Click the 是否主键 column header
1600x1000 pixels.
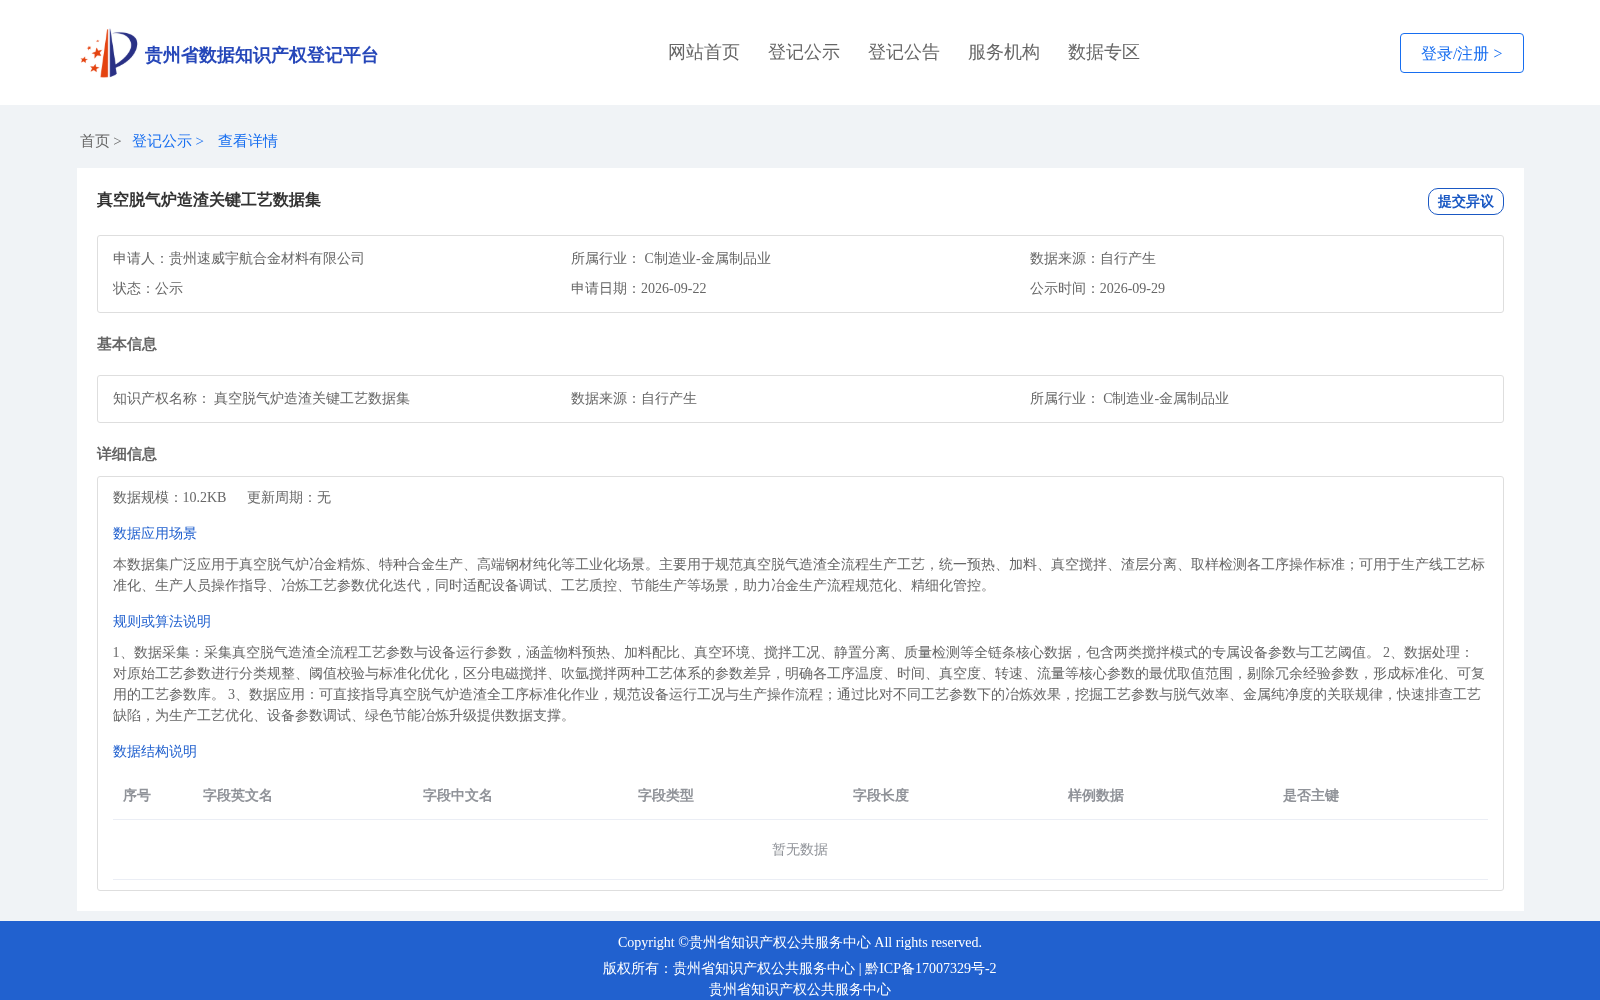[1311, 796]
